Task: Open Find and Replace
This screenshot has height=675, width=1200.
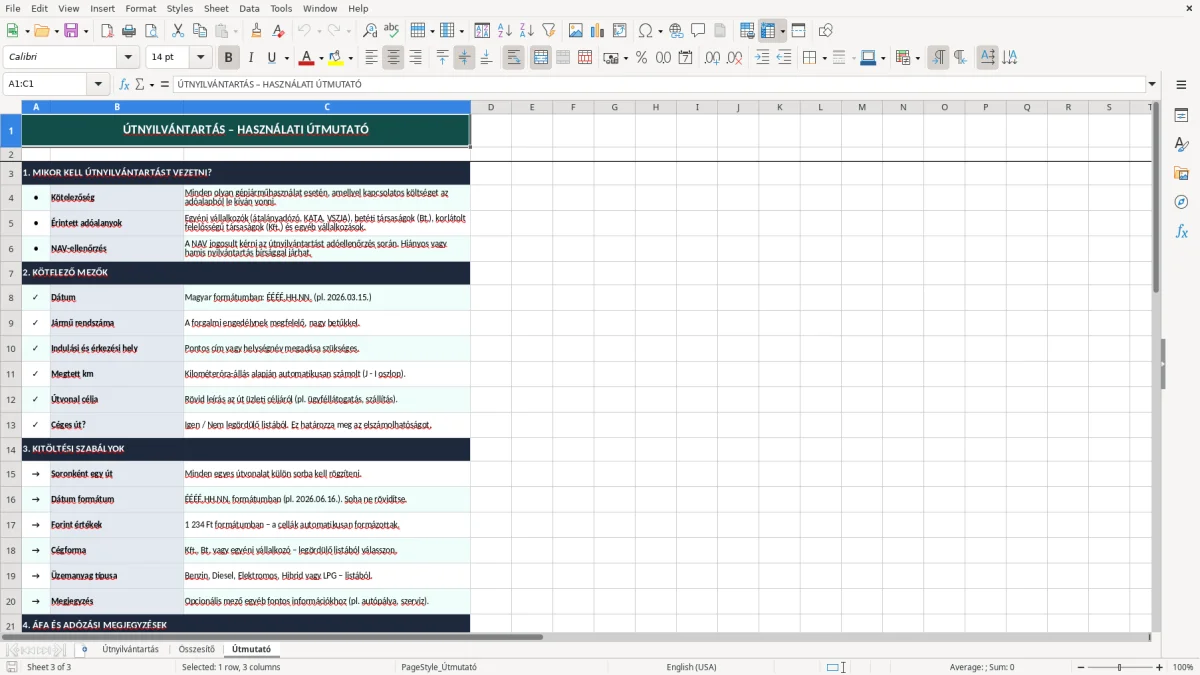Action: (370, 31)
